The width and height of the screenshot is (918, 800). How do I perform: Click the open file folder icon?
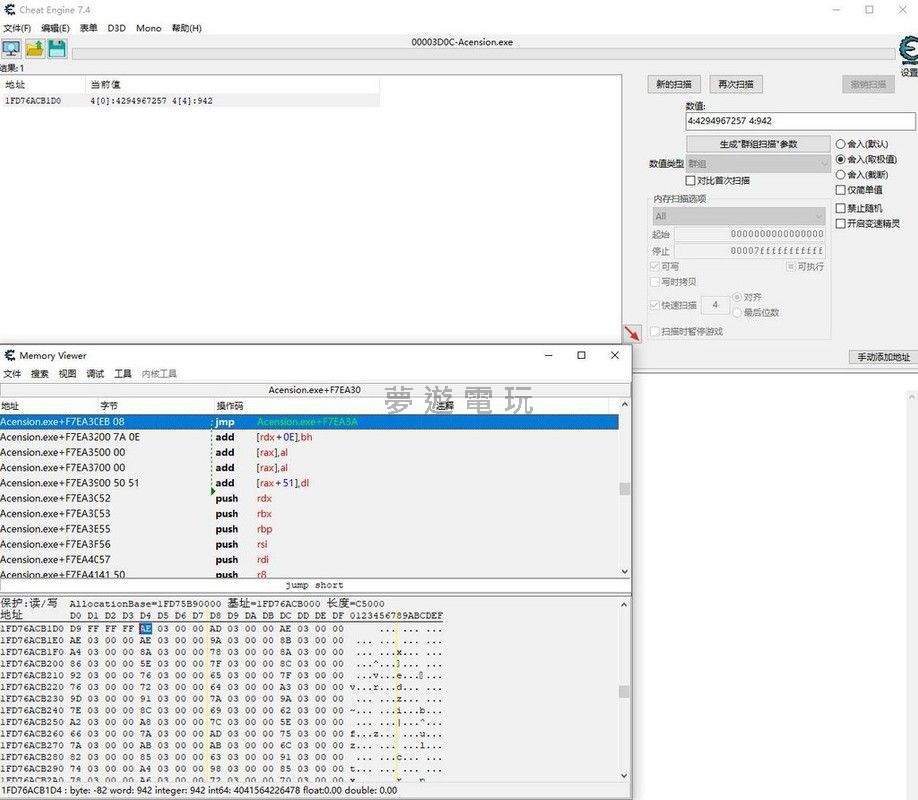(35, 48)
